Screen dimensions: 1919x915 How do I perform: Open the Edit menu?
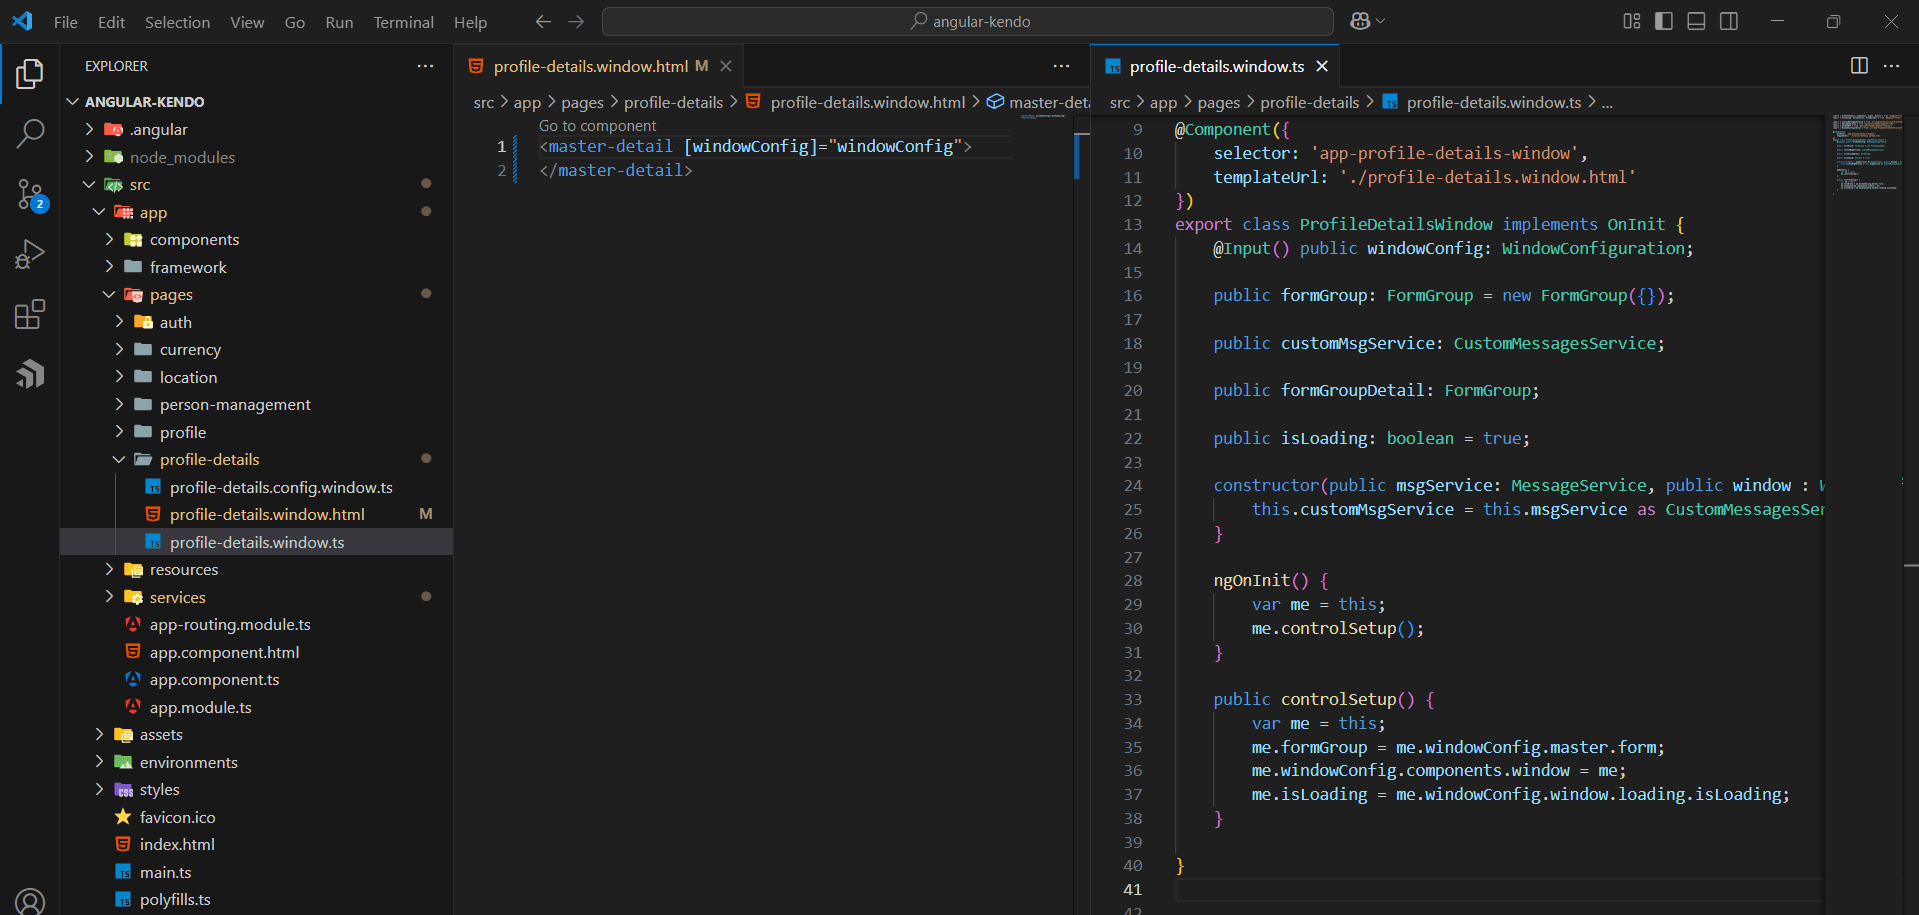pos(111,22)
